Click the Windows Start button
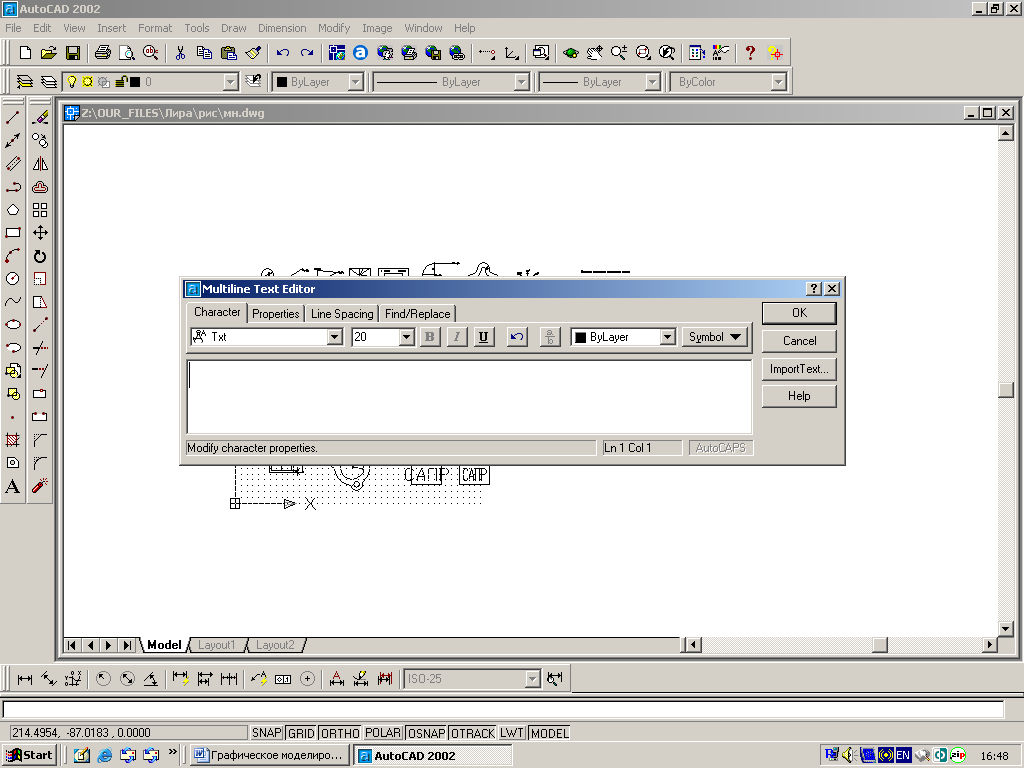This screenshot has width=1024, height=768. [29, 756]
